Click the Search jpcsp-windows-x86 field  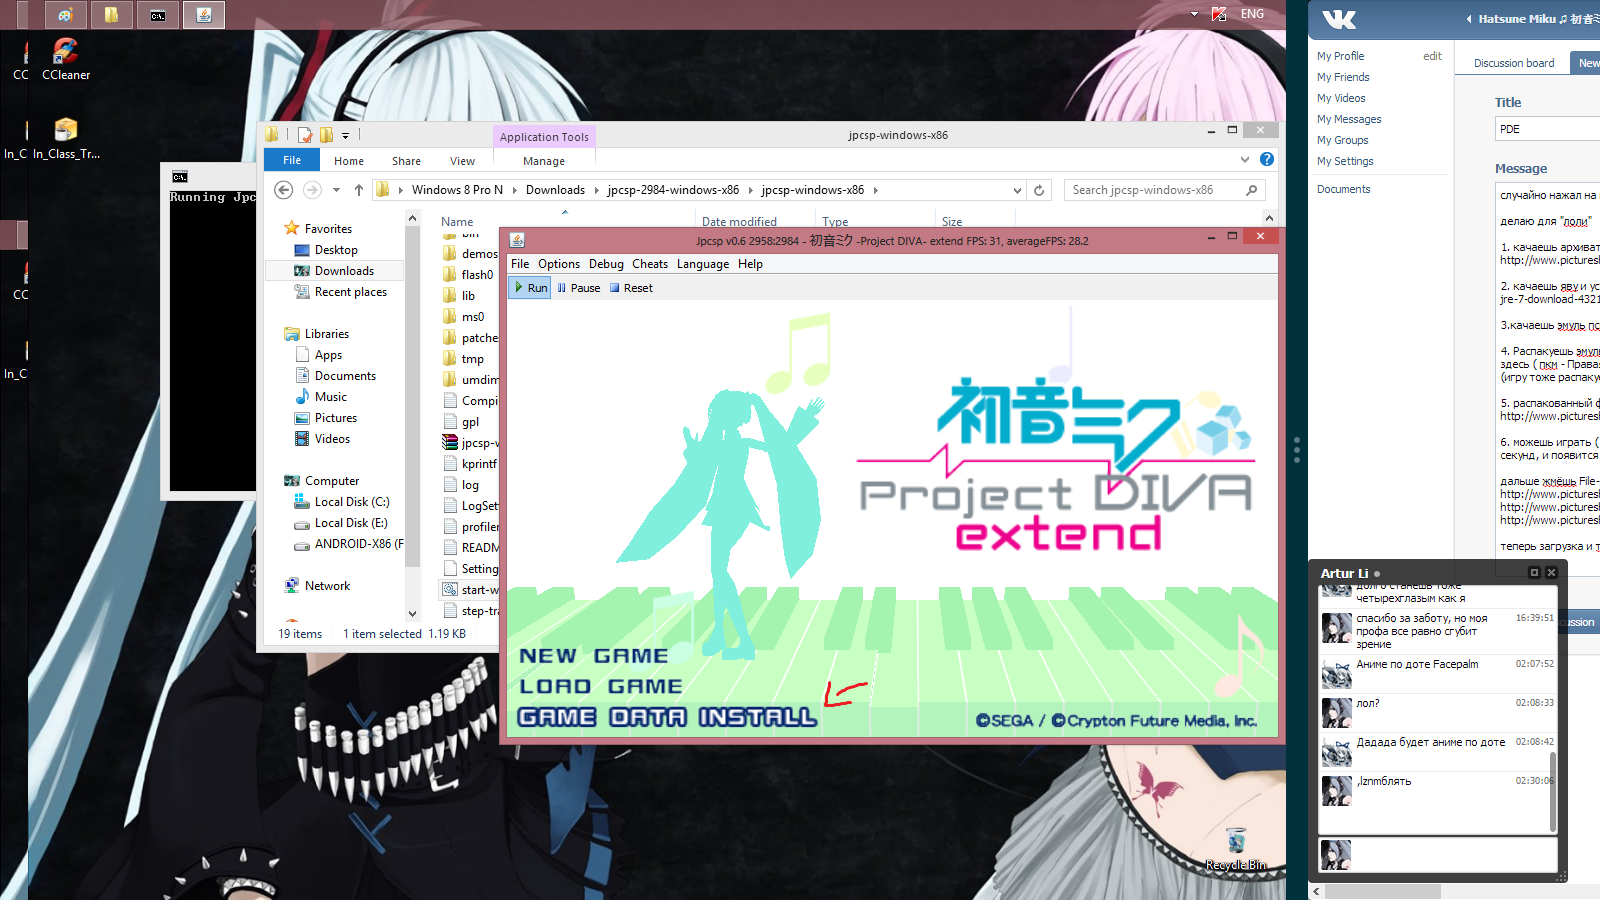(x=1164, y=190)
